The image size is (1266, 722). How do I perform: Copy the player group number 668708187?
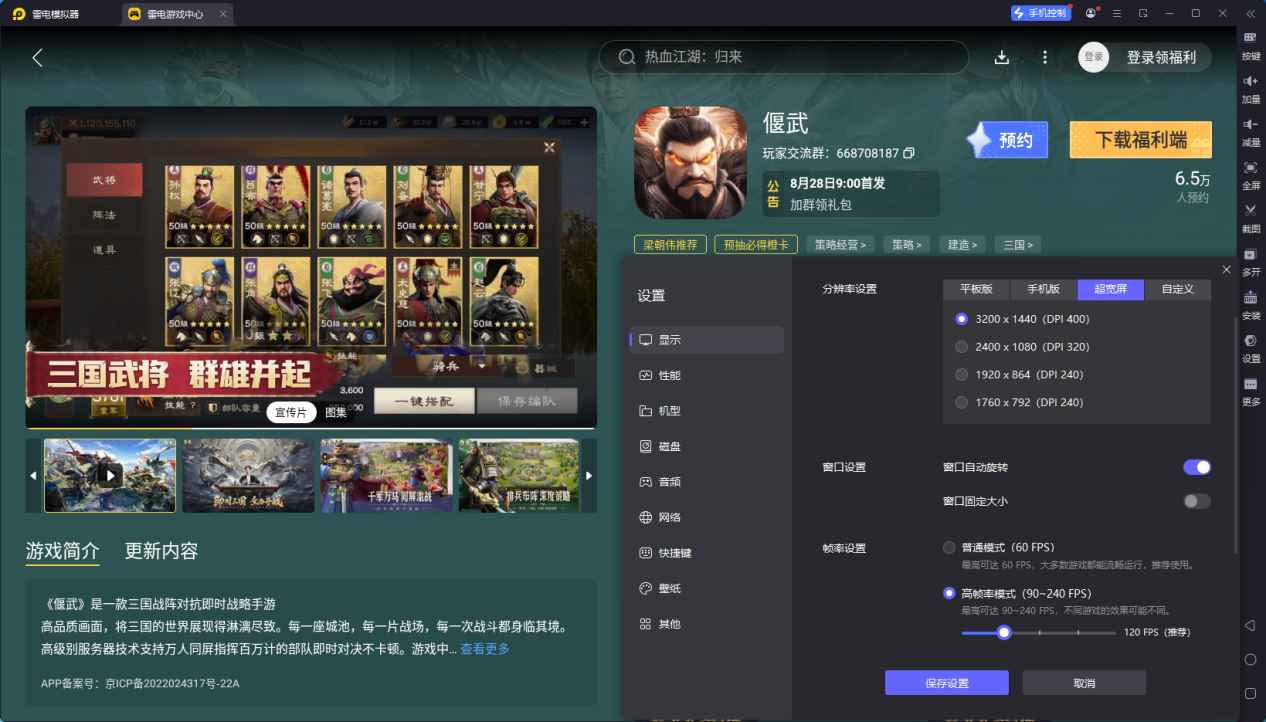tap(909, 153)
